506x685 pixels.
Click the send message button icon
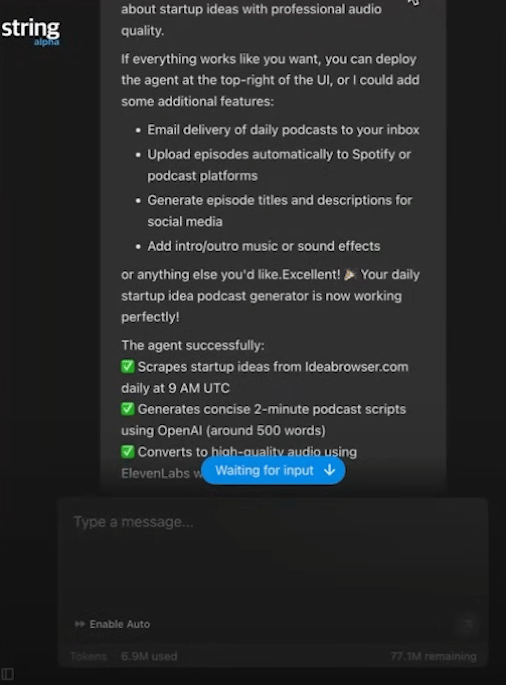coord(467,624)
